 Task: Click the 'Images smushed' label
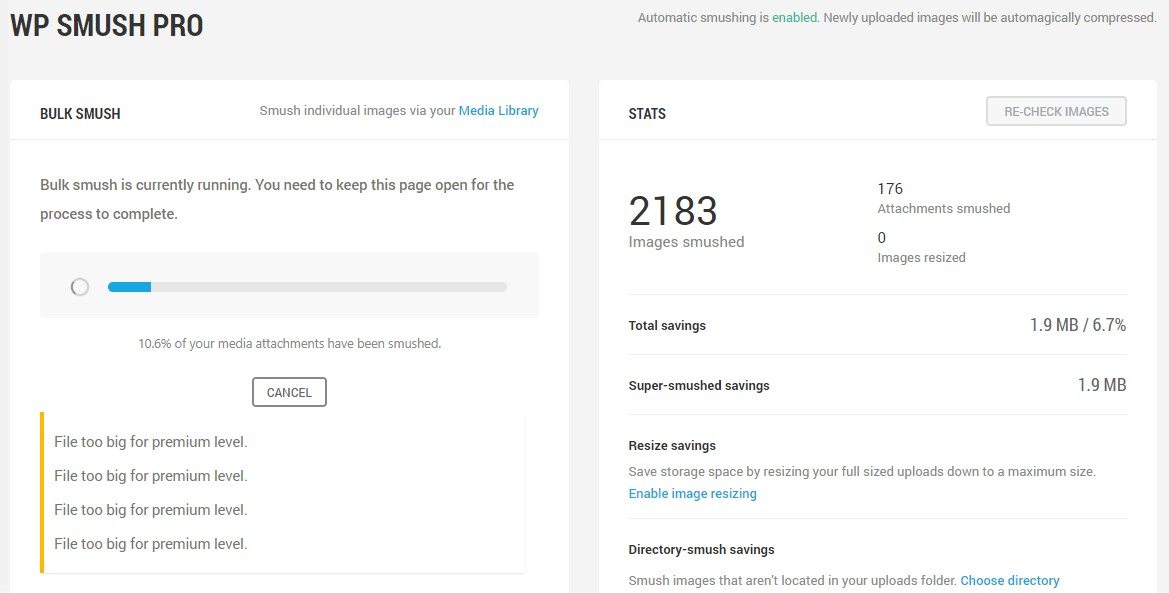[x=686, y=242]
